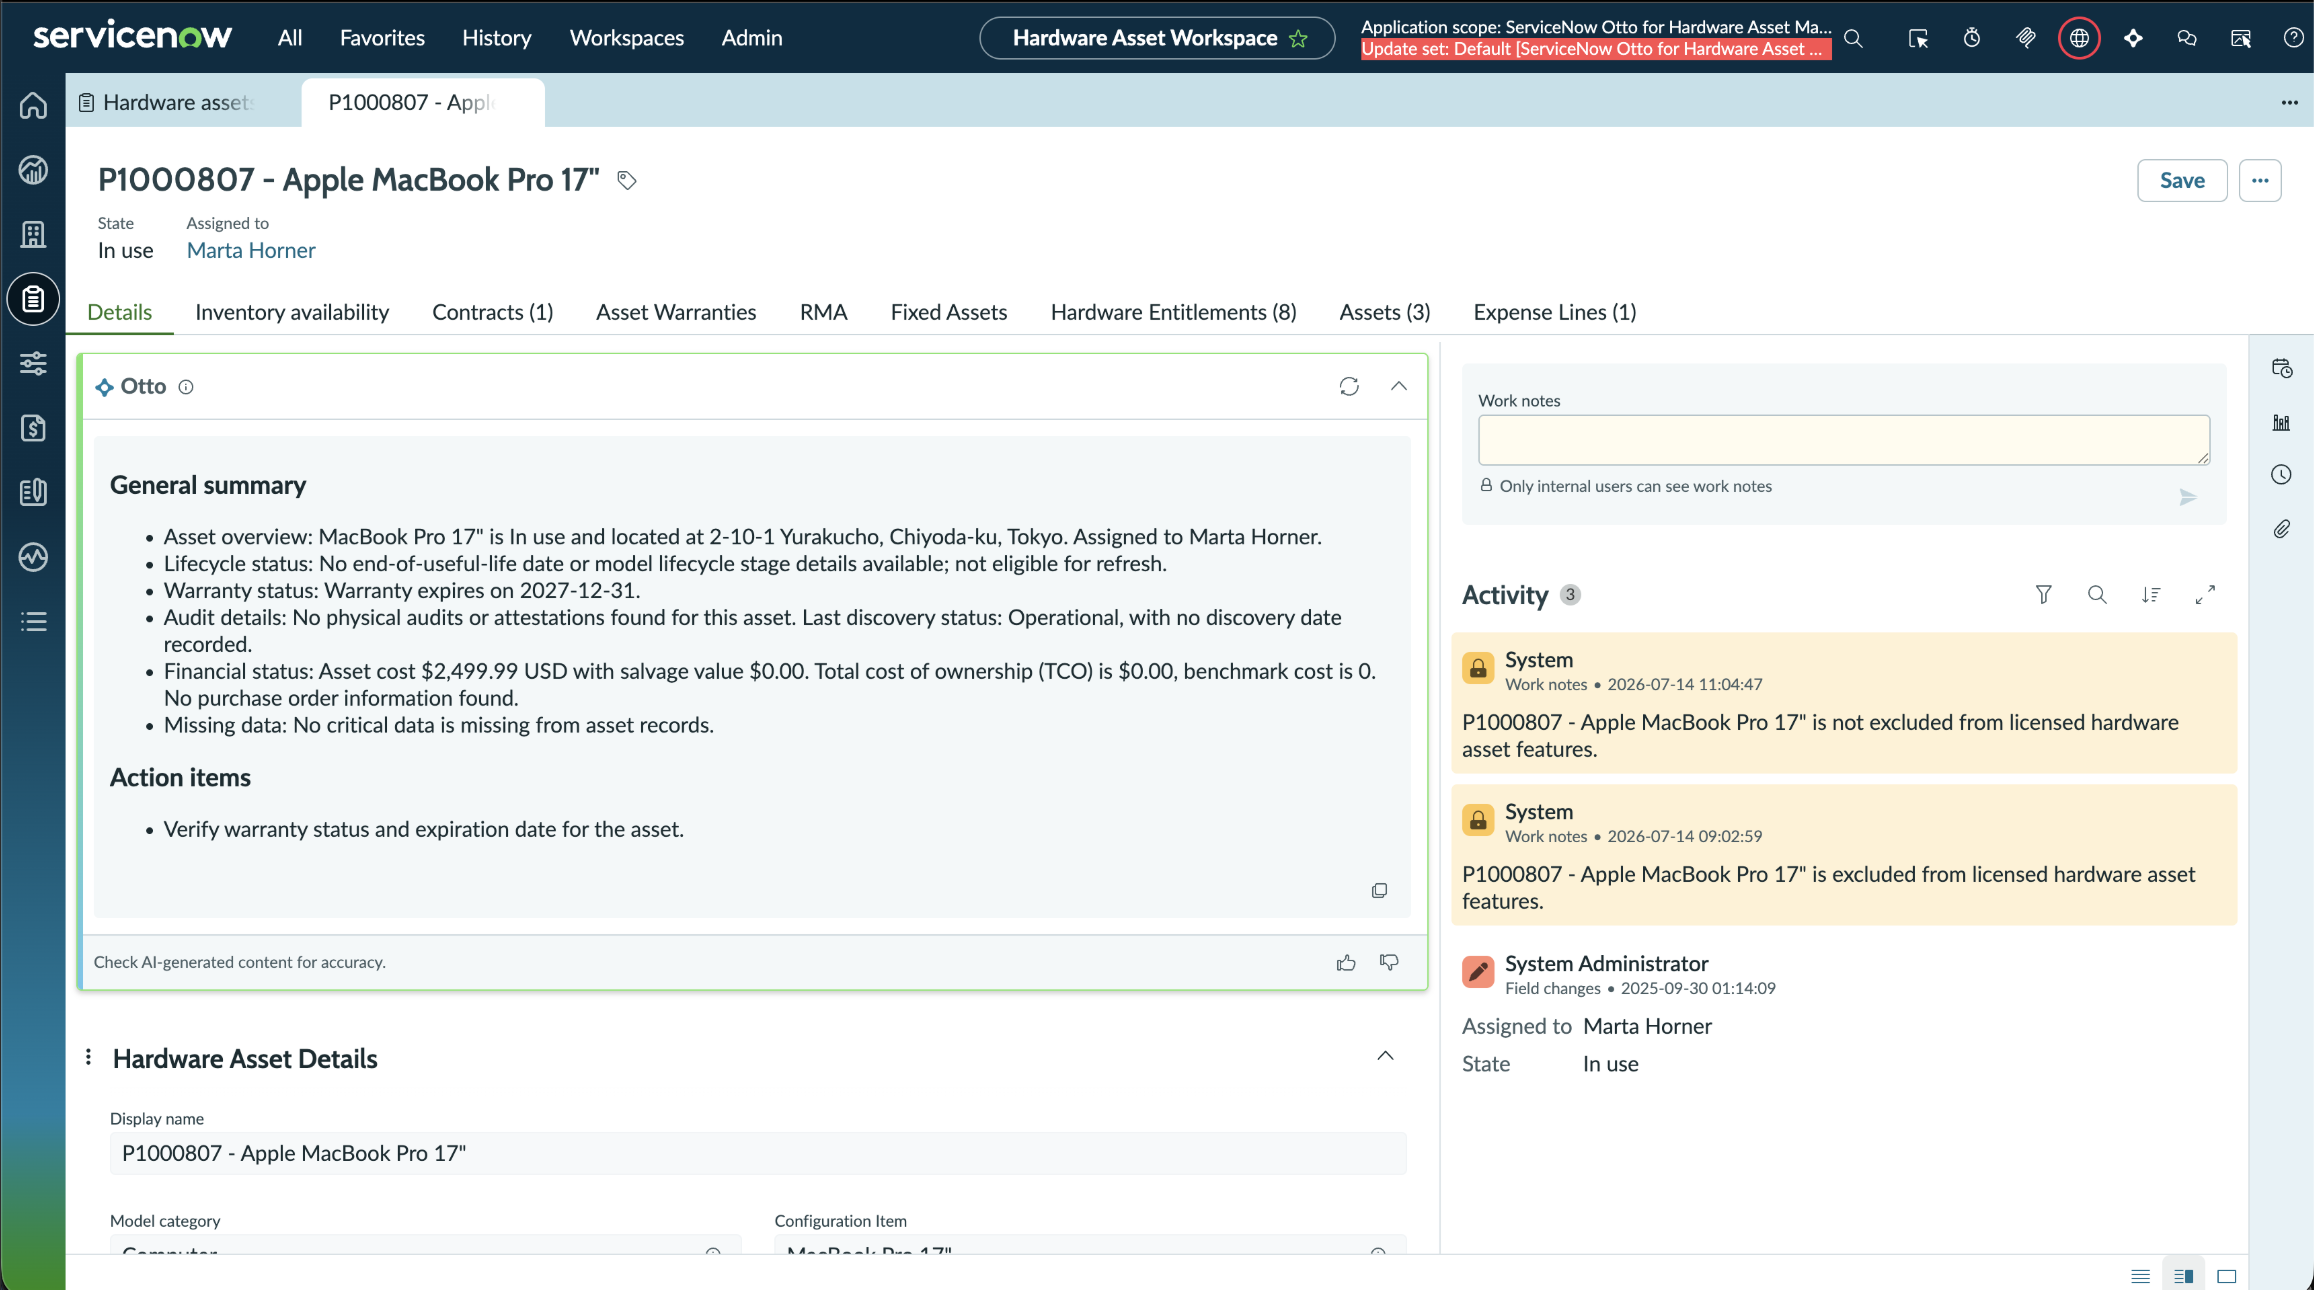Viewport: 2314px width, 1290px height.
Task: Collapse the Otto panel
Action: pos(1399,386)
